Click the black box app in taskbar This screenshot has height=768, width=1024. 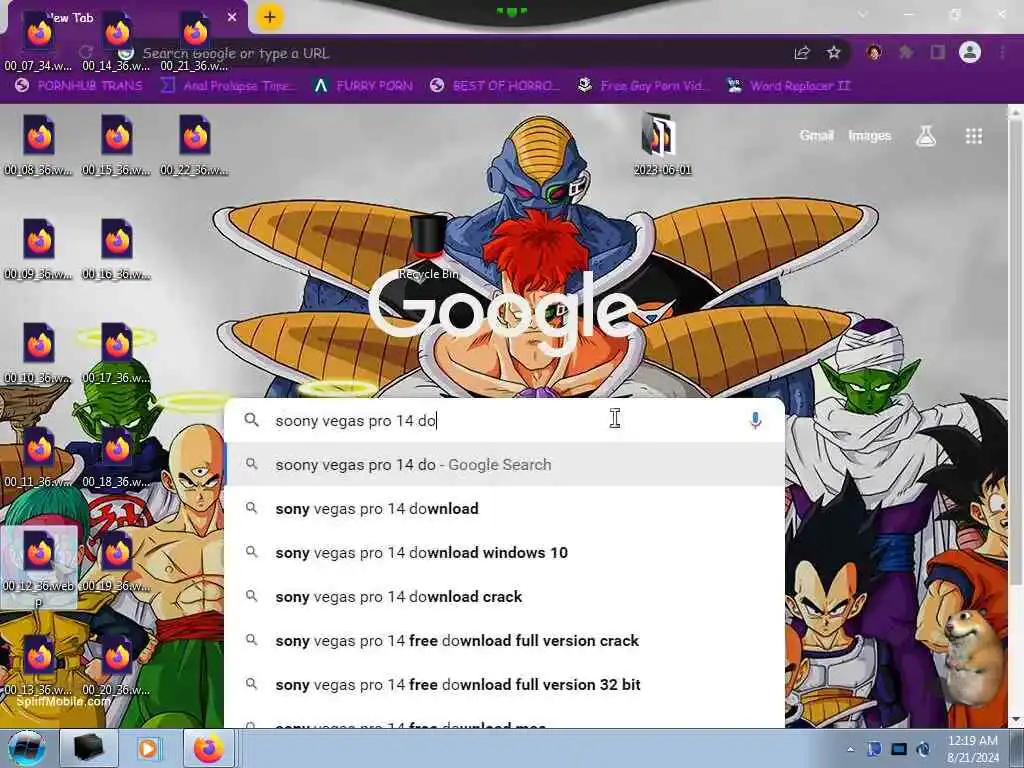[89, 748]
